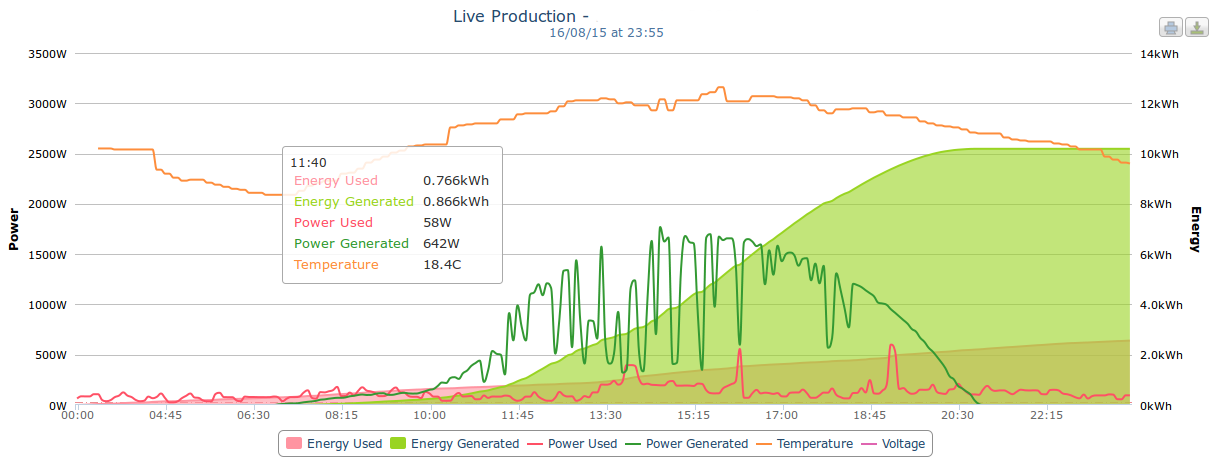Screen dimensions: 1219x460
Task: Click the vertical Power axis title
Action: coord(14,229)
